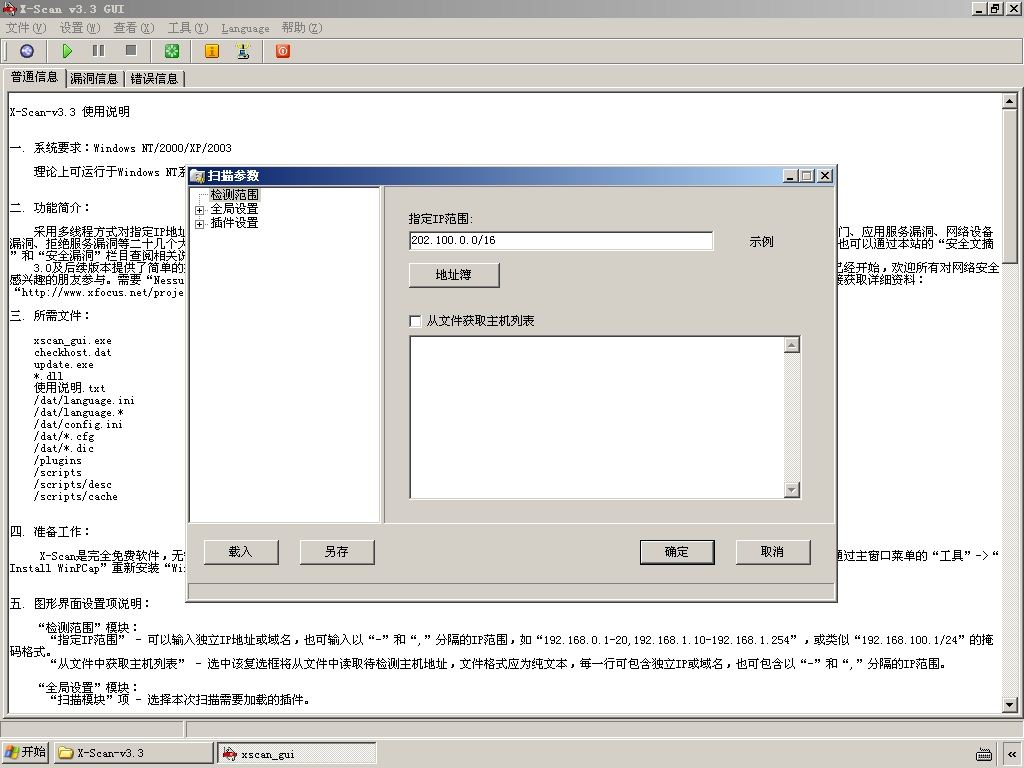Click the yellow info toolbar icon
1024x768 pixels.
click(x=212, y=51)
